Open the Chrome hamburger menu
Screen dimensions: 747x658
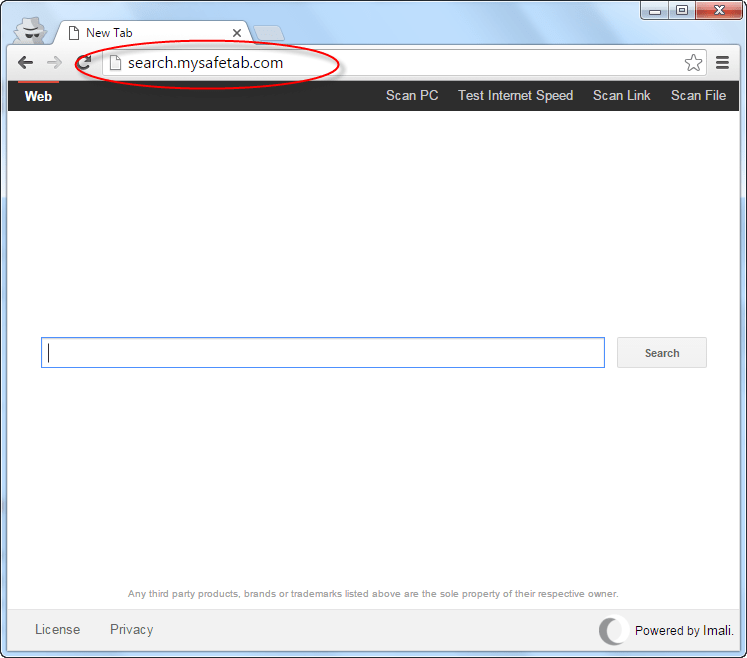(x=723, y=62)
